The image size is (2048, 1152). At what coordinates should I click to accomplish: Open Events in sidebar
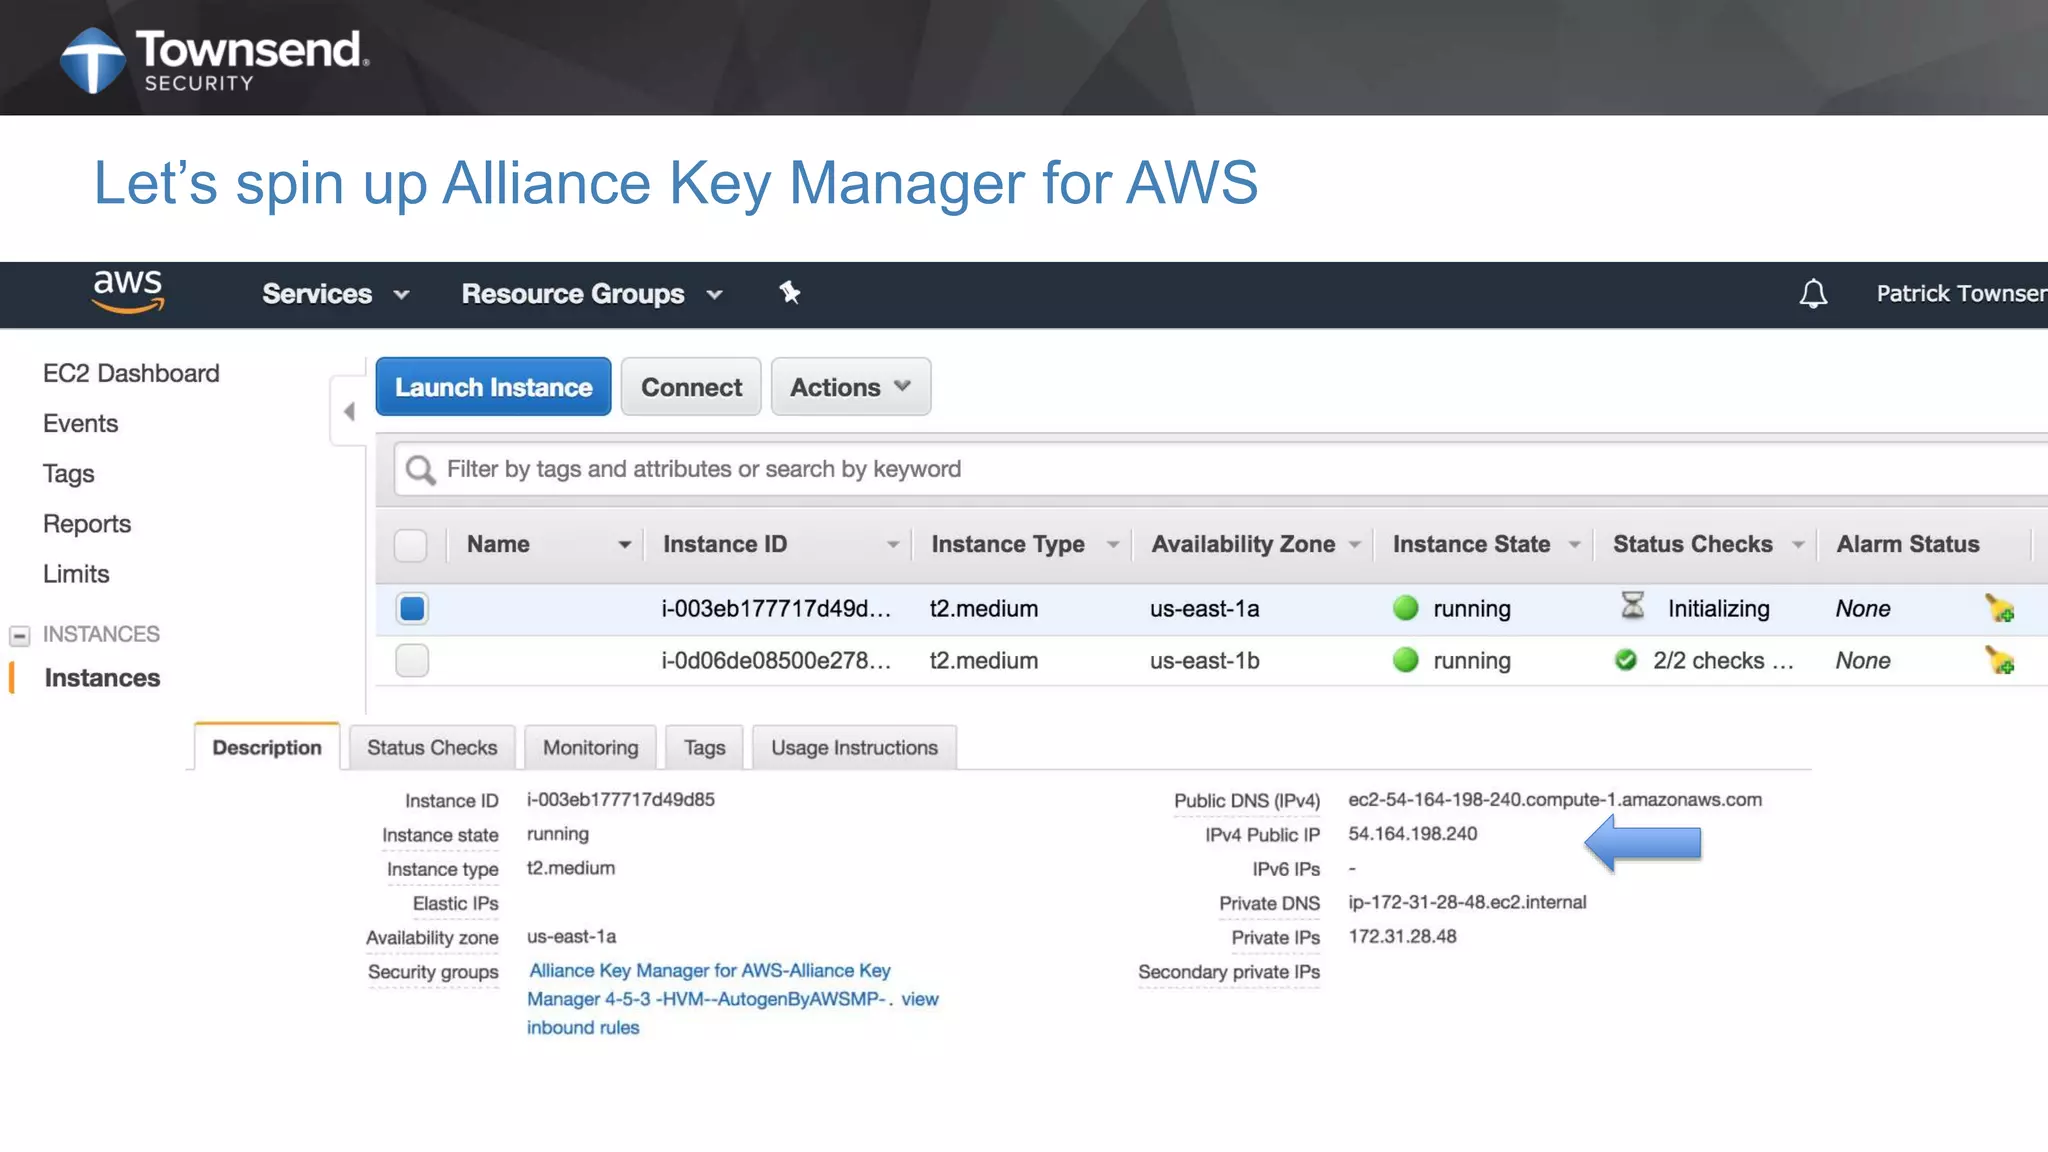(80, 423)
